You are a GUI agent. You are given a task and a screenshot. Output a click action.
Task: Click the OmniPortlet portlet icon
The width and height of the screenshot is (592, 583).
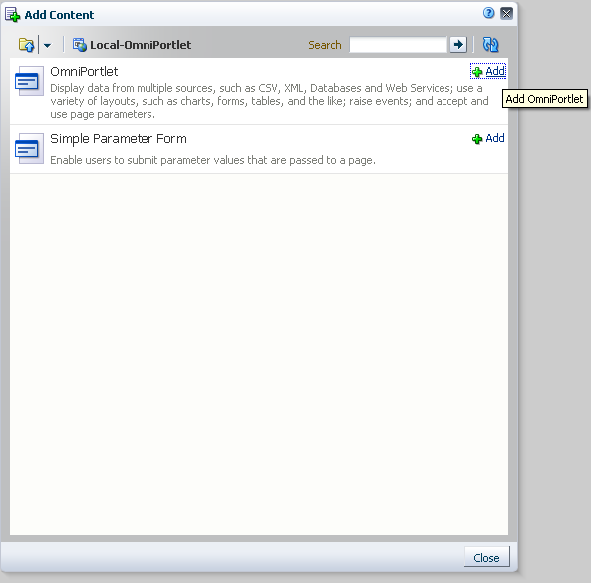[29, 81]
